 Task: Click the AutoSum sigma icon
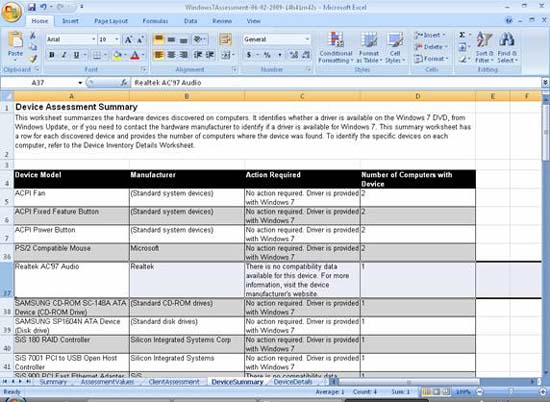(x=462, y=35)
